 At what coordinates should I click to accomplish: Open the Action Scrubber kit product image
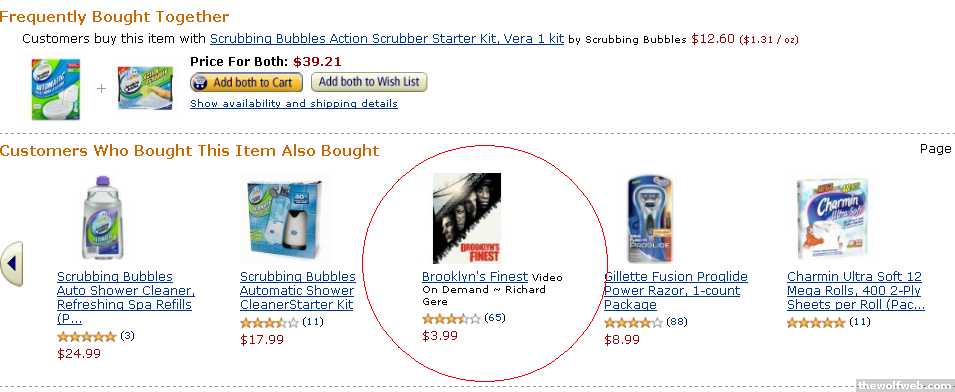click(146, 88)
